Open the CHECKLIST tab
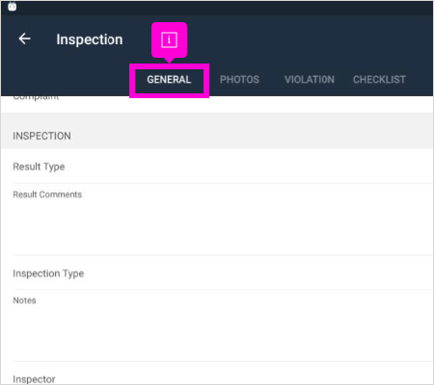 pyautogui.click(x=379, y=80)
